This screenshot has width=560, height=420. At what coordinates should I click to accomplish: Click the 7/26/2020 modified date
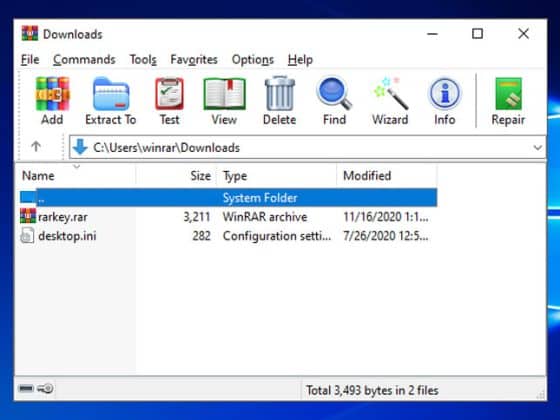(x=386, y=236)
